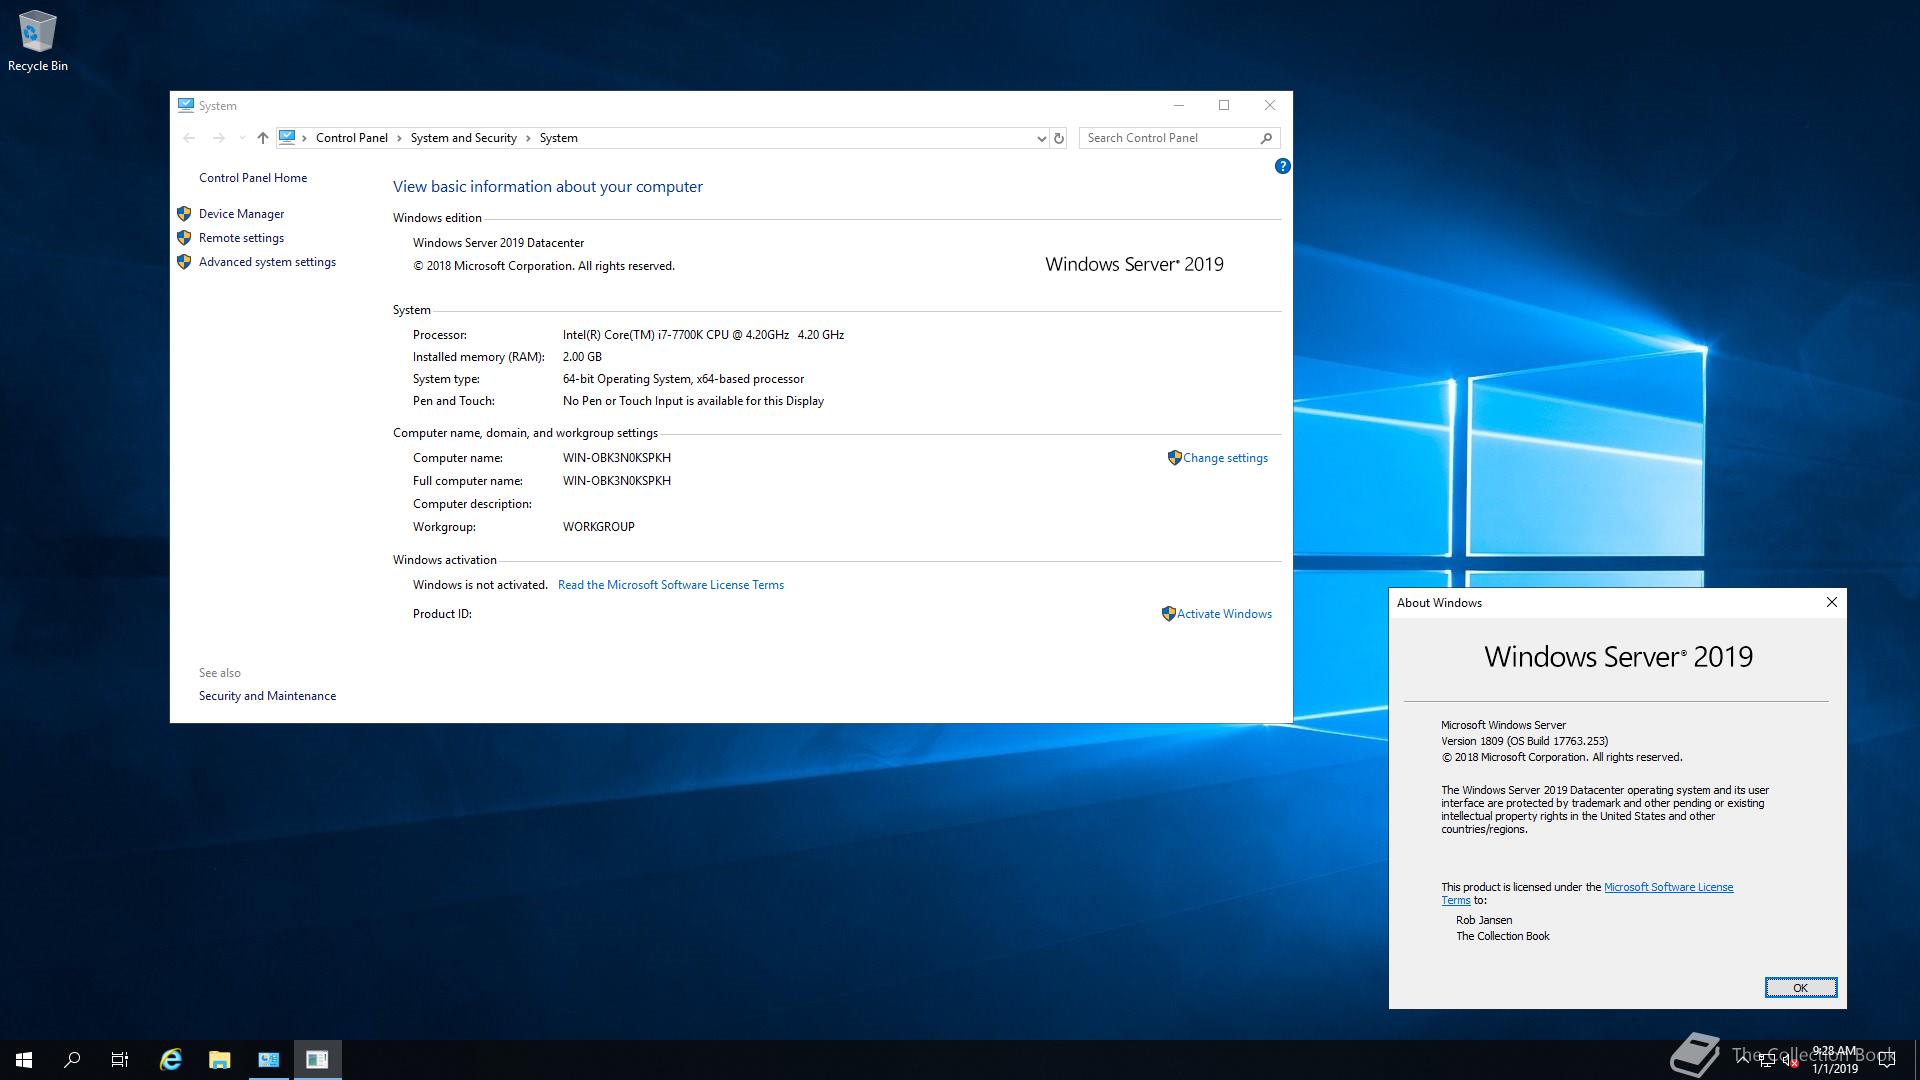Select Control Panel breadcrumb
This screenshot has width=1920, height=1080.
(352, 138)
